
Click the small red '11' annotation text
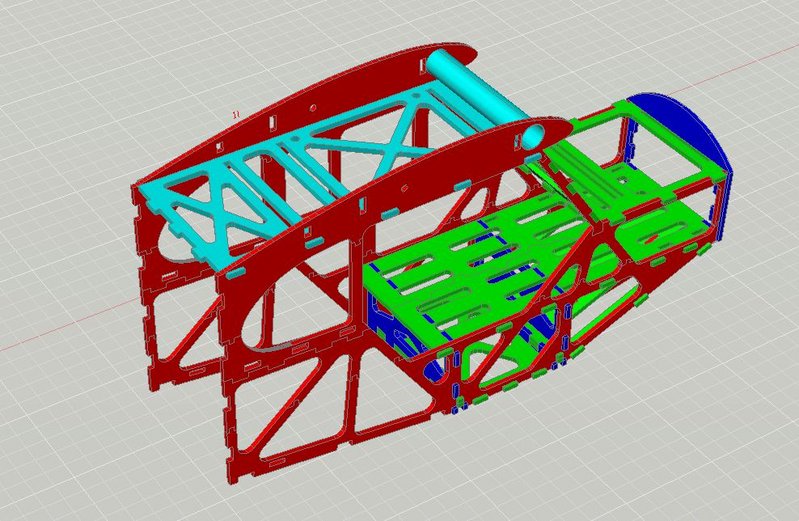(236, 114)
